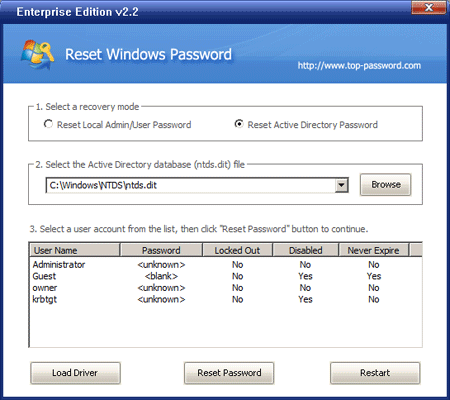The image size is (450, 400).
Task: Click the Reset Password button
Action: pyautogui.click(x=229, y=373)
